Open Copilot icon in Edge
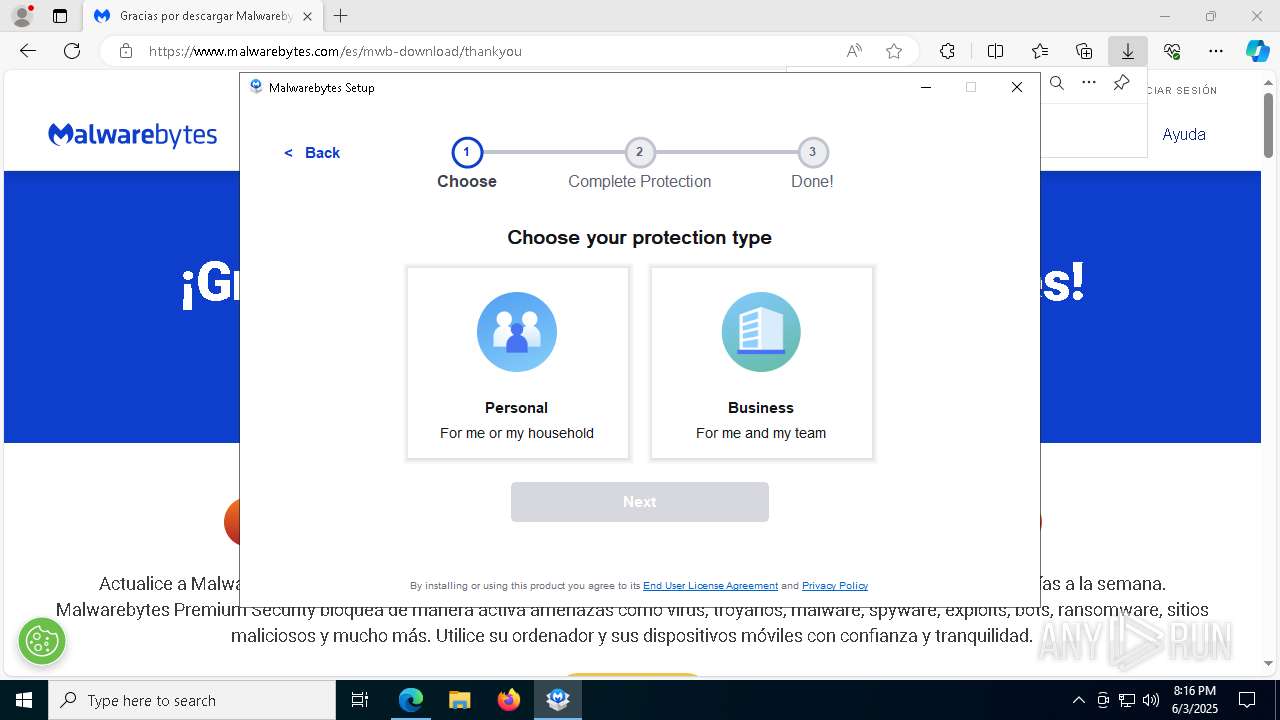Image resolution: width=1280 pixels, height=720 pixels. coord(1257,51)
